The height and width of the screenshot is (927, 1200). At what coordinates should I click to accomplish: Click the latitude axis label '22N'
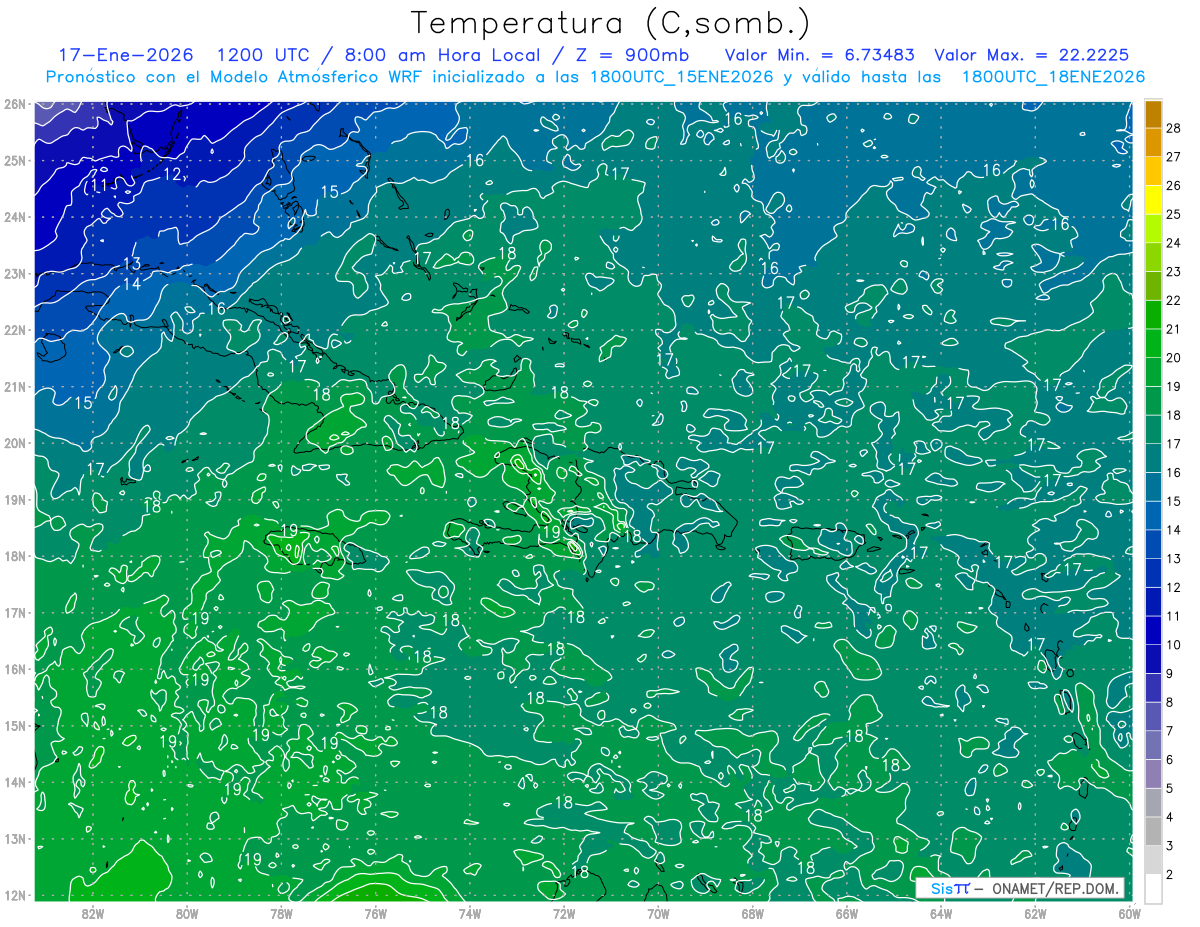coord(15,330)
